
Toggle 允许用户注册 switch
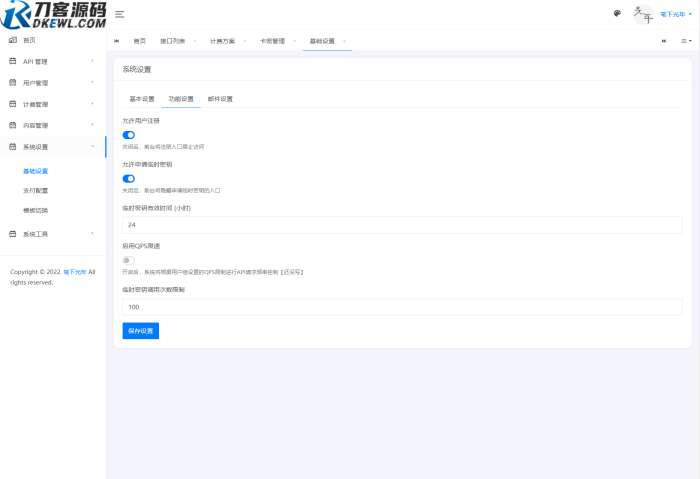[x=129, y=135]
